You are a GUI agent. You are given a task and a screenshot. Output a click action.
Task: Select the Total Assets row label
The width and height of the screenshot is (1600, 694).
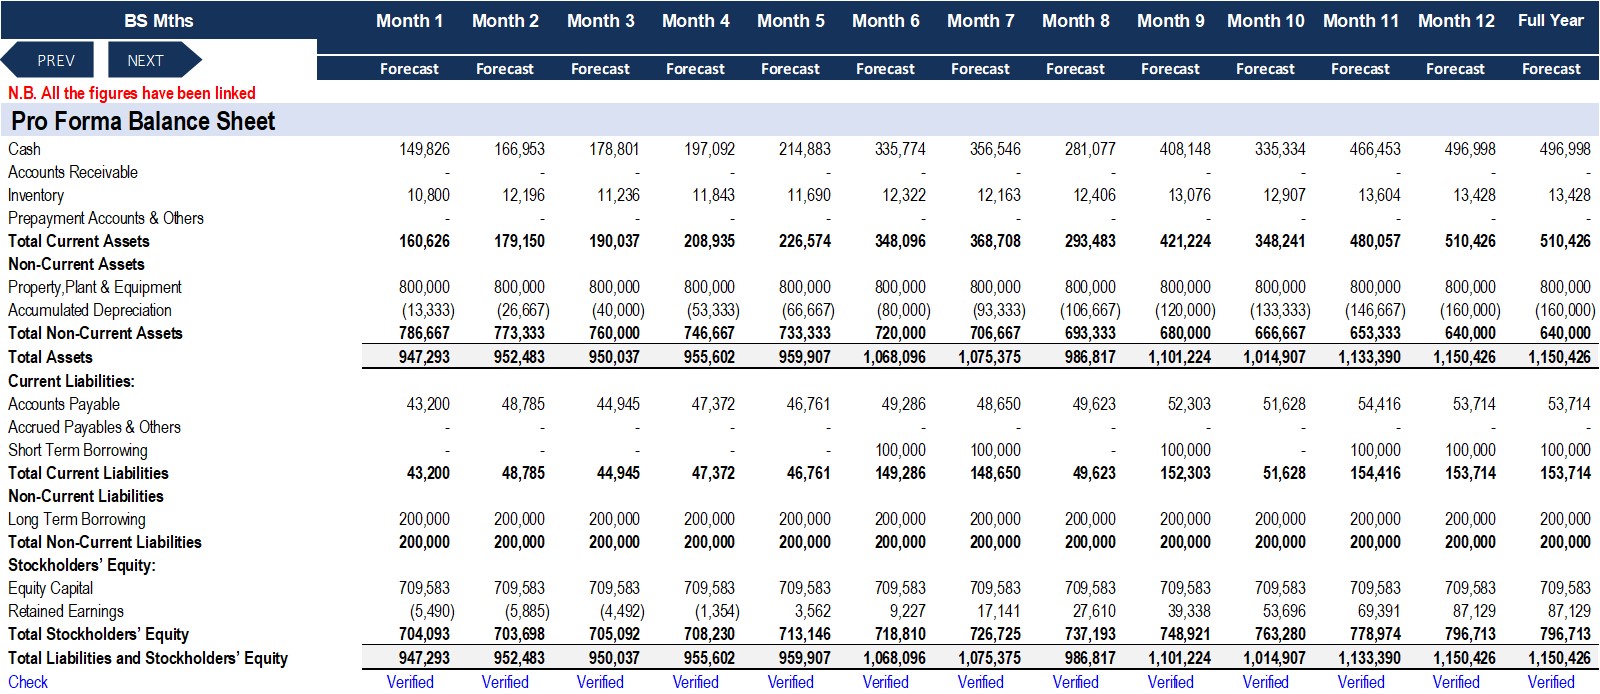coord(50,357)
